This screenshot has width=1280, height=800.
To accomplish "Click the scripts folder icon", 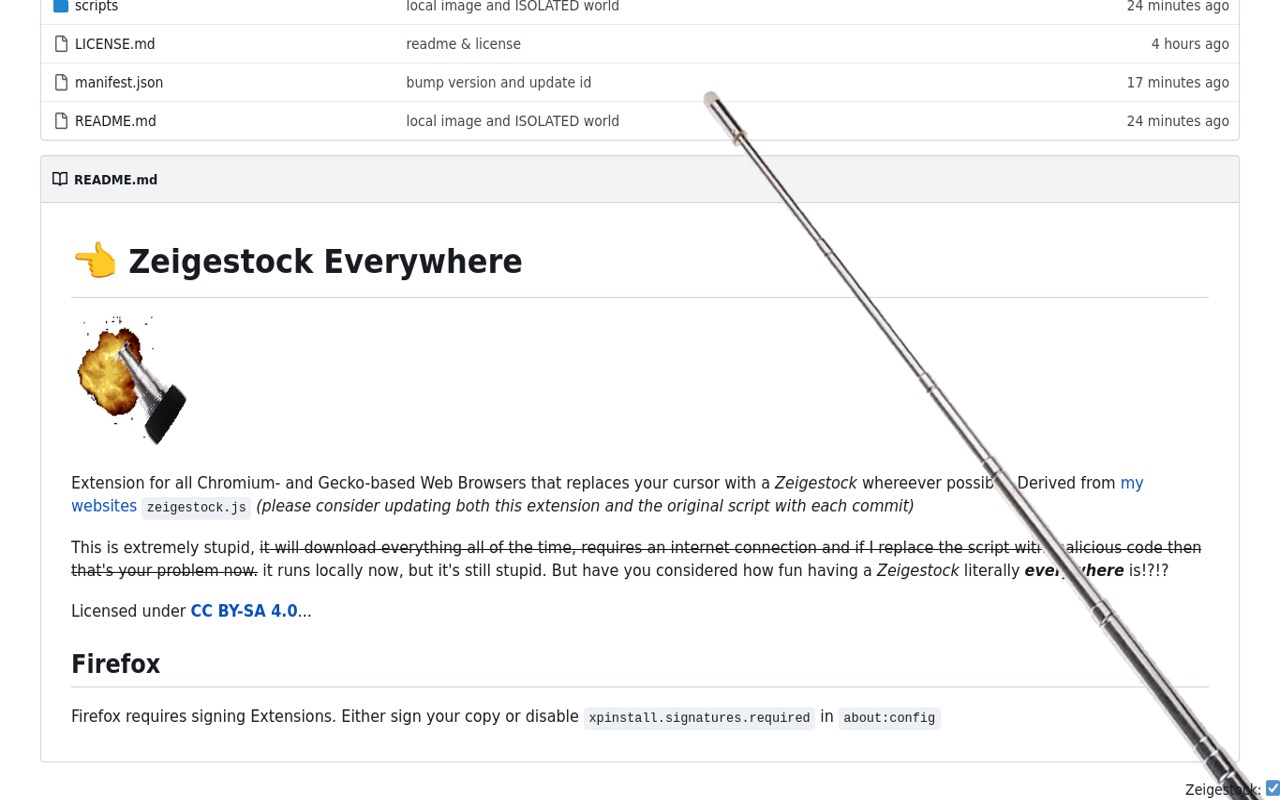I will pos(61,6).
